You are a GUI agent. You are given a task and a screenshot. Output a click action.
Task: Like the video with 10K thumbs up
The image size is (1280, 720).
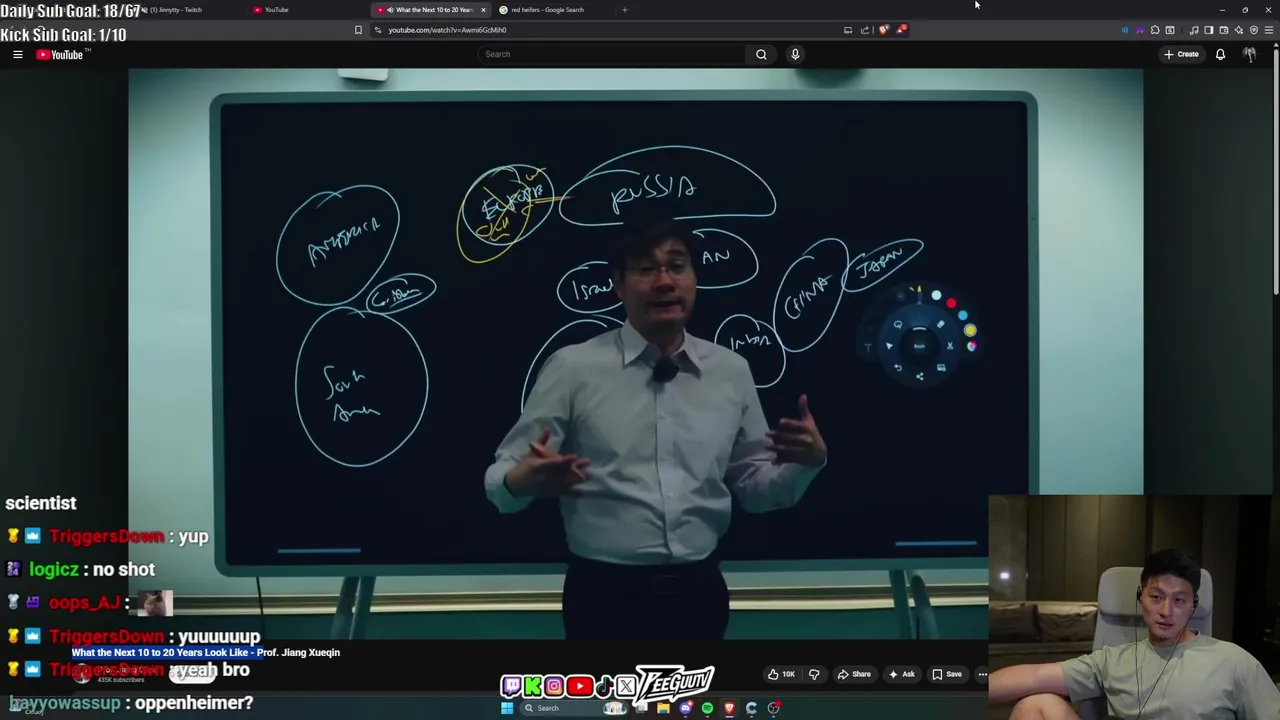(x=781, y=674)
